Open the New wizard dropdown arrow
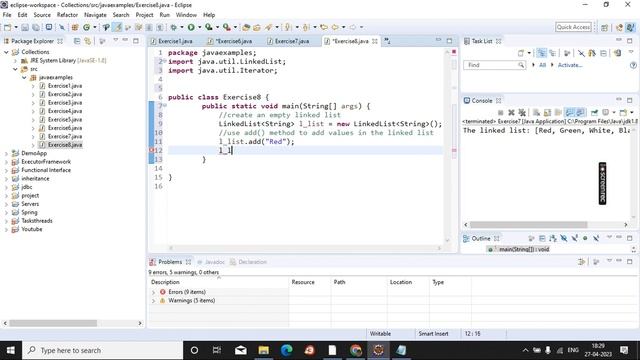Image resolution: width=640 pixels, height=360 pixels. pos(16,27)
